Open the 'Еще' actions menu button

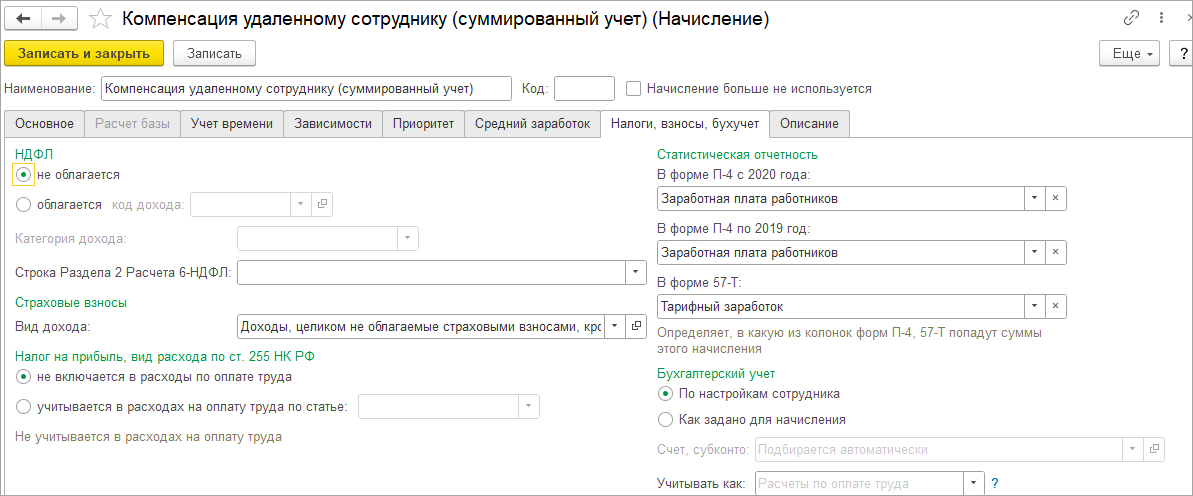coord(1129,53)
